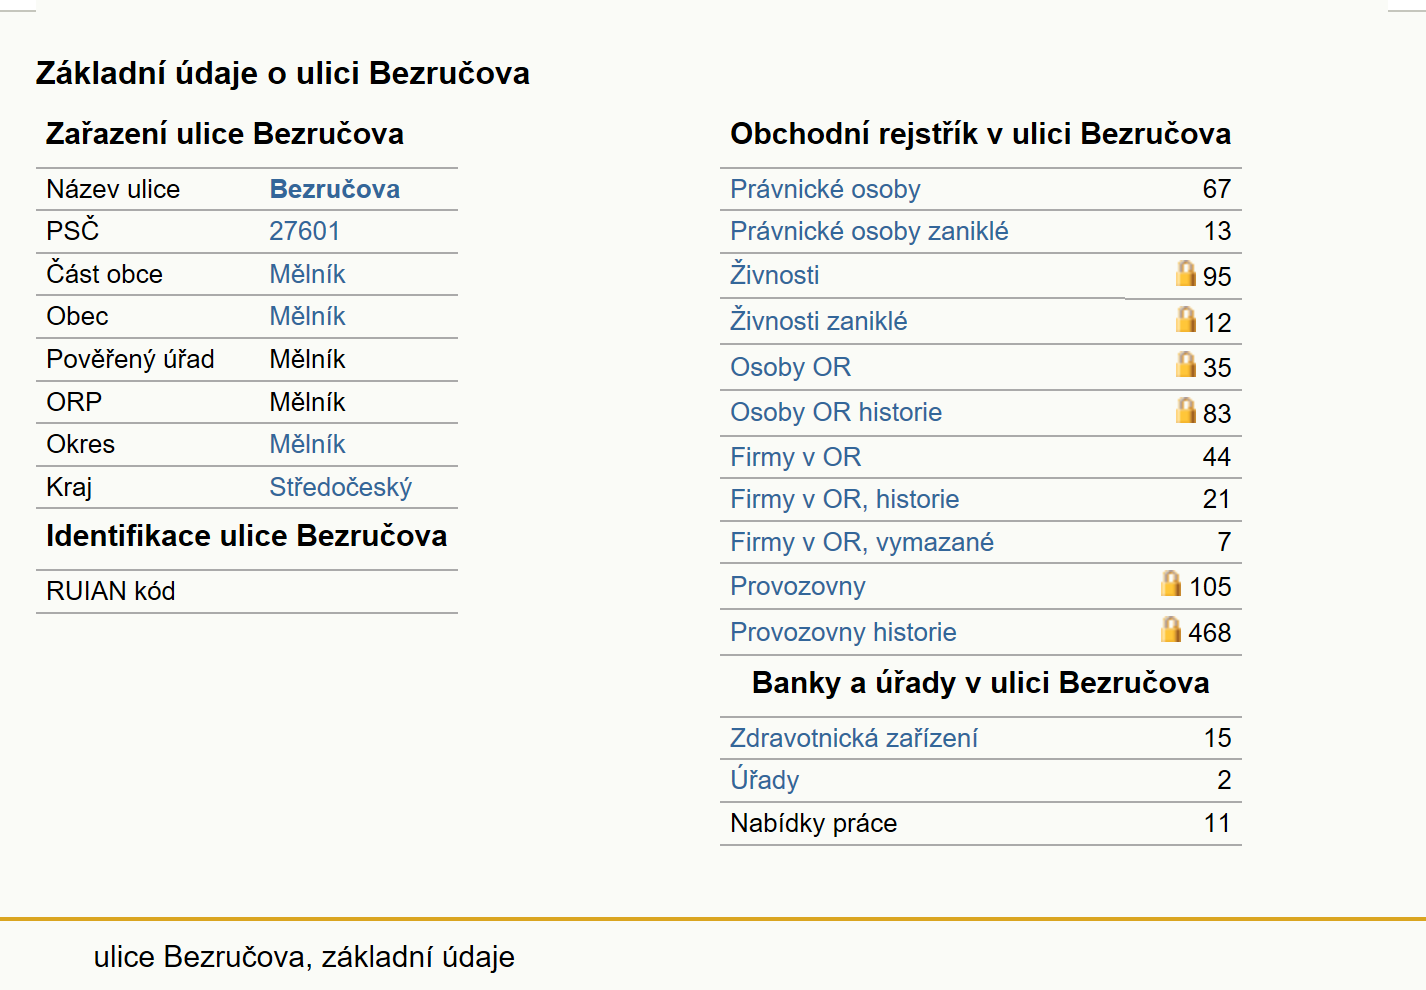Image resolution: width=1426 pixels, height=990 pixels.
Task: Click postal code 27601 link
Action: coord(304,231)
